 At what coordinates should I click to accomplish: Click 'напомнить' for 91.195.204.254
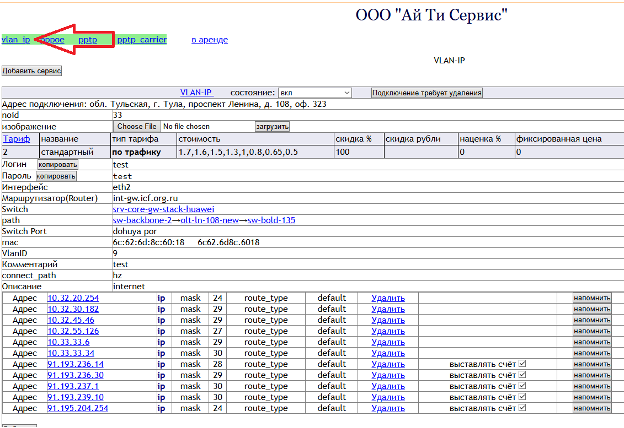click(592, 408)
